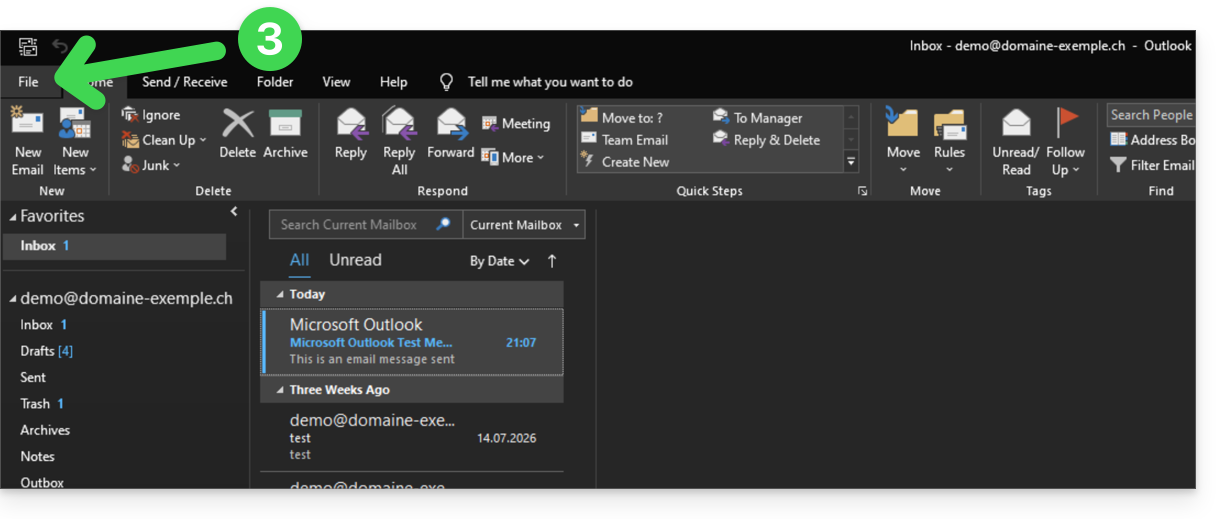Open the Microsoft Outlook Test Message email
1226x519 pixels.
pos(412,341)
